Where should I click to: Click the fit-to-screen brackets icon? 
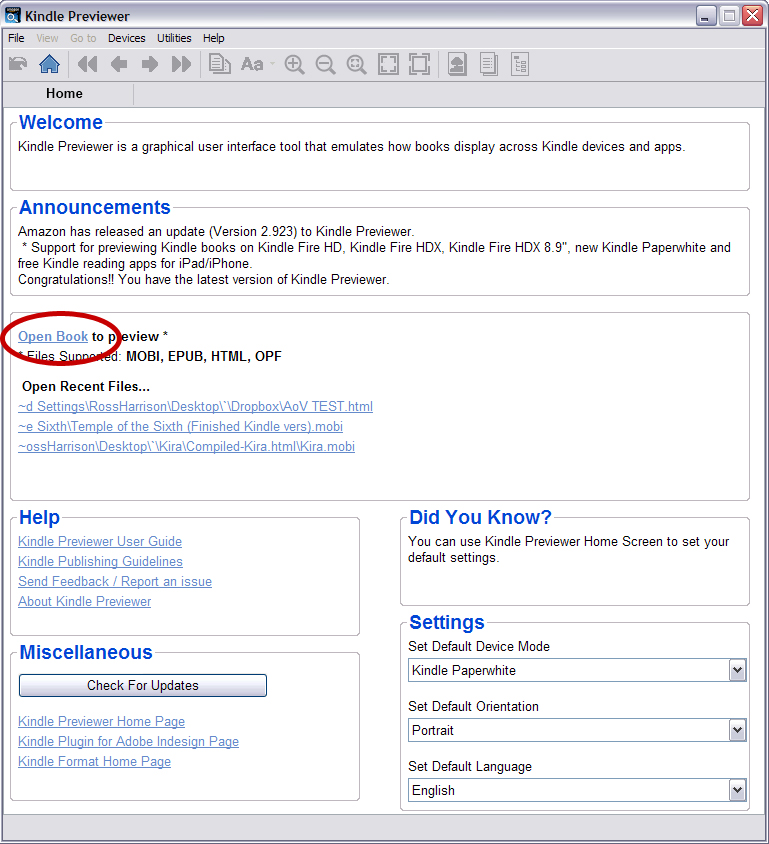click(388, 64)
